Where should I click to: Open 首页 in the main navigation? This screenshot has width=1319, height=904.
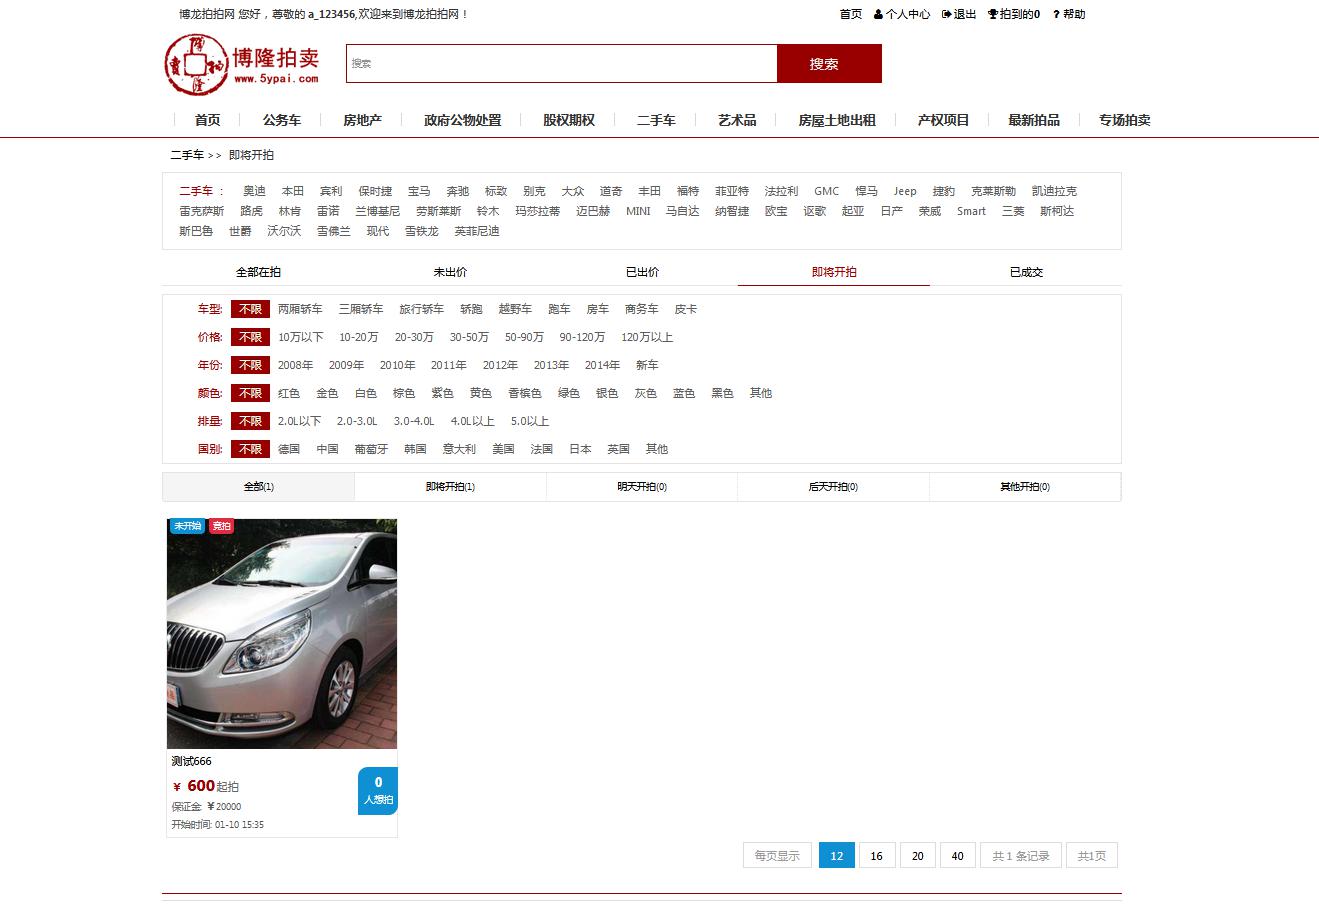click(207, 120)
